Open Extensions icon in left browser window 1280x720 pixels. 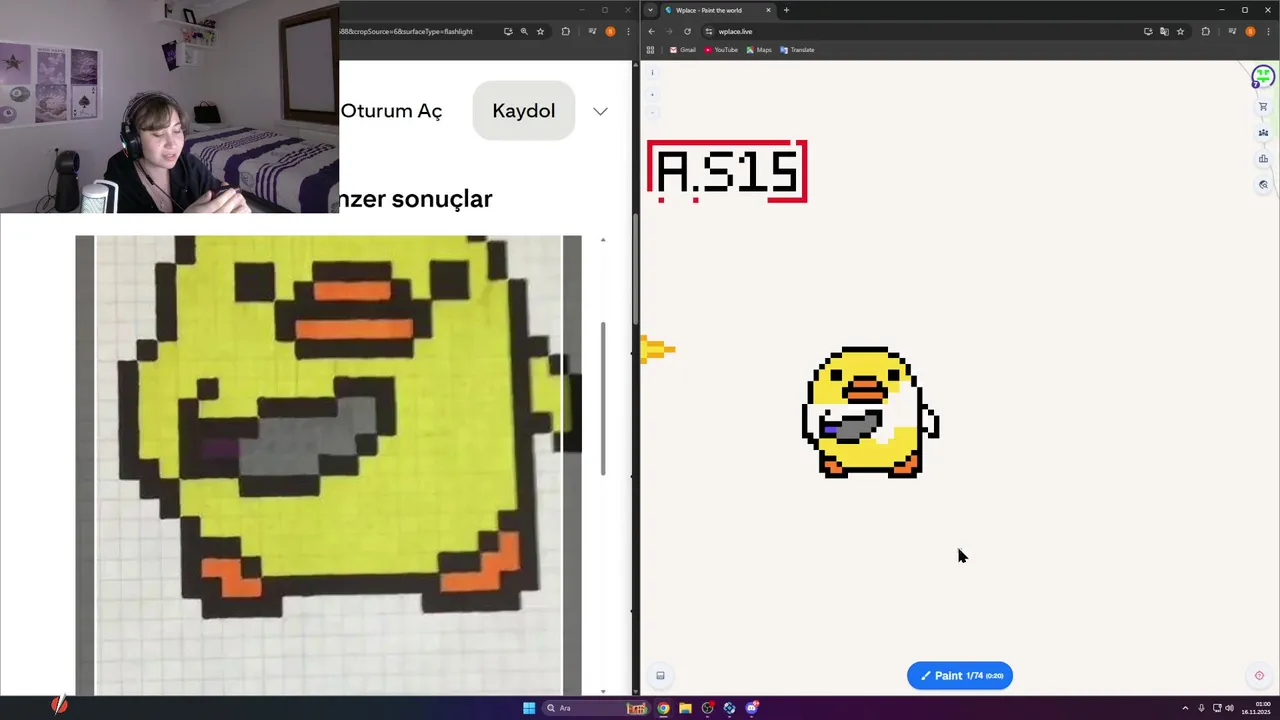pos(565,31)
